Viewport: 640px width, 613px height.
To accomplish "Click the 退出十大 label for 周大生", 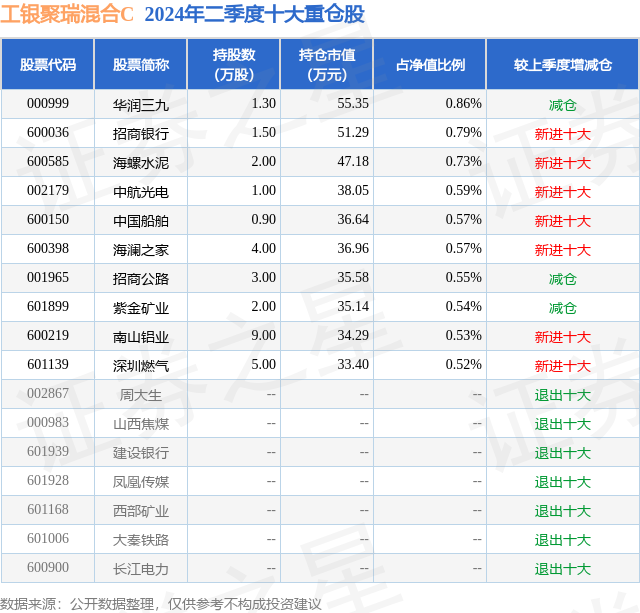I will [x=562, y=394].
